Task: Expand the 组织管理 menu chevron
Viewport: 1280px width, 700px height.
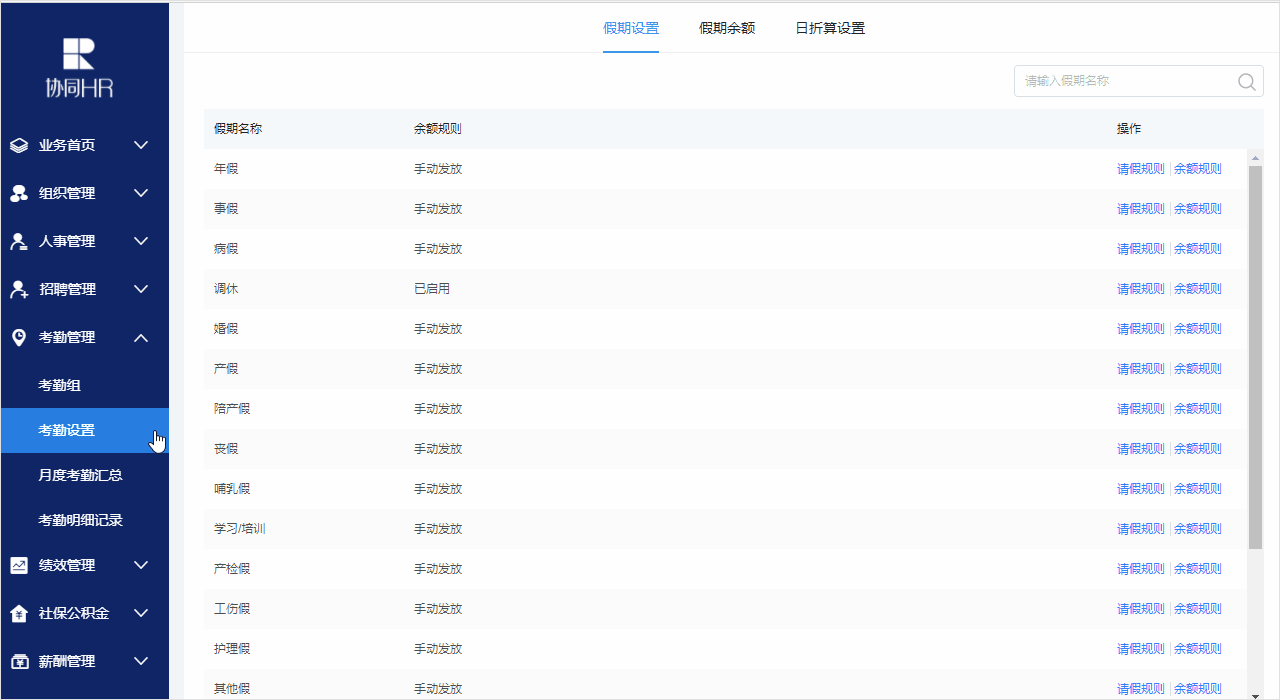Action: coord(141,193)
